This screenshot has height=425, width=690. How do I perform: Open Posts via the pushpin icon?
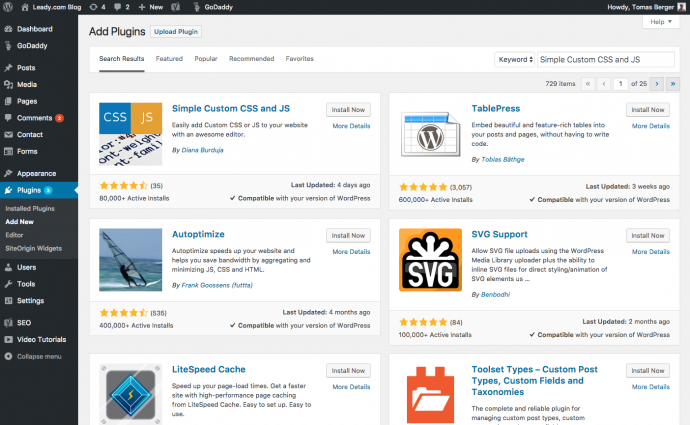coord(8,68)
